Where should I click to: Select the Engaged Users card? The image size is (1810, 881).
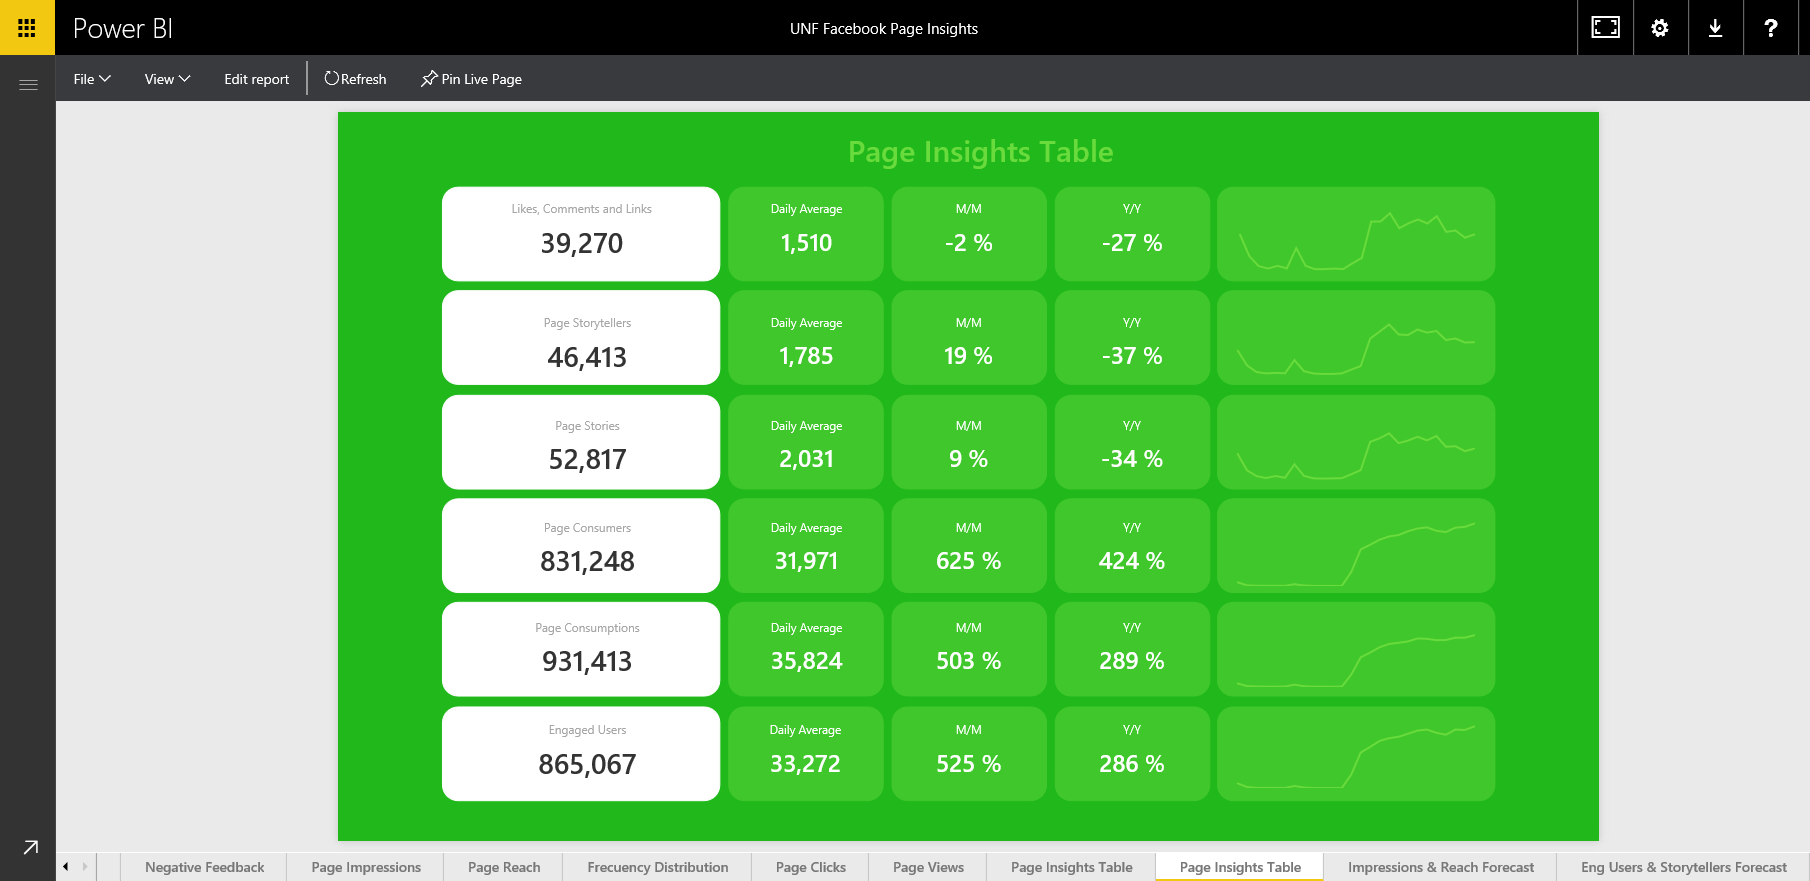tap(581, 754)
